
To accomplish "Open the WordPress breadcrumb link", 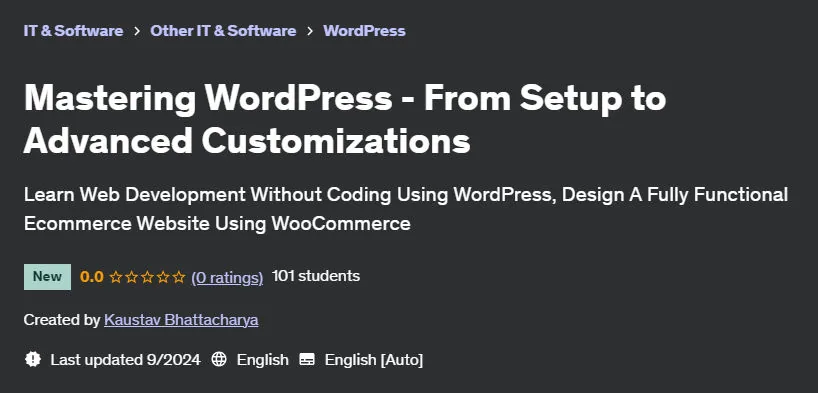I will [364, 31].
